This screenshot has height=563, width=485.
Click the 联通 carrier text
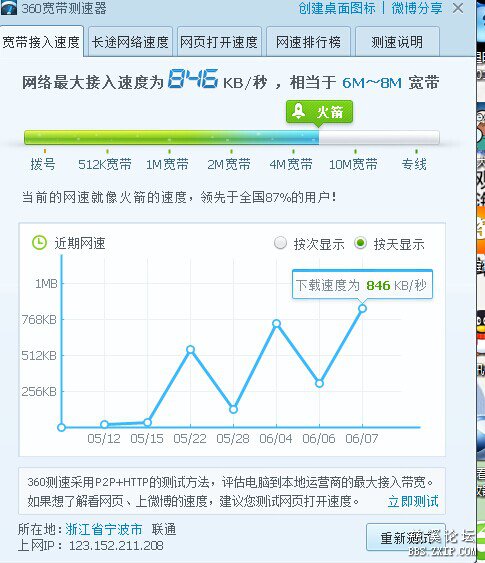tap(164, 529)
